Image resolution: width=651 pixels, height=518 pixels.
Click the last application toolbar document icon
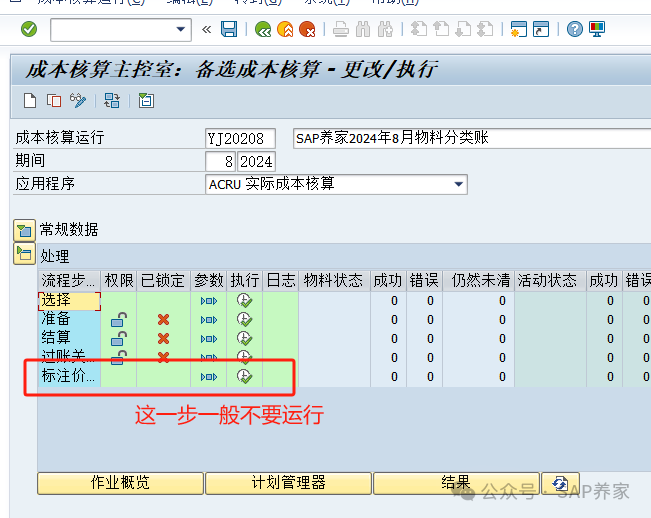pos(146,100)
